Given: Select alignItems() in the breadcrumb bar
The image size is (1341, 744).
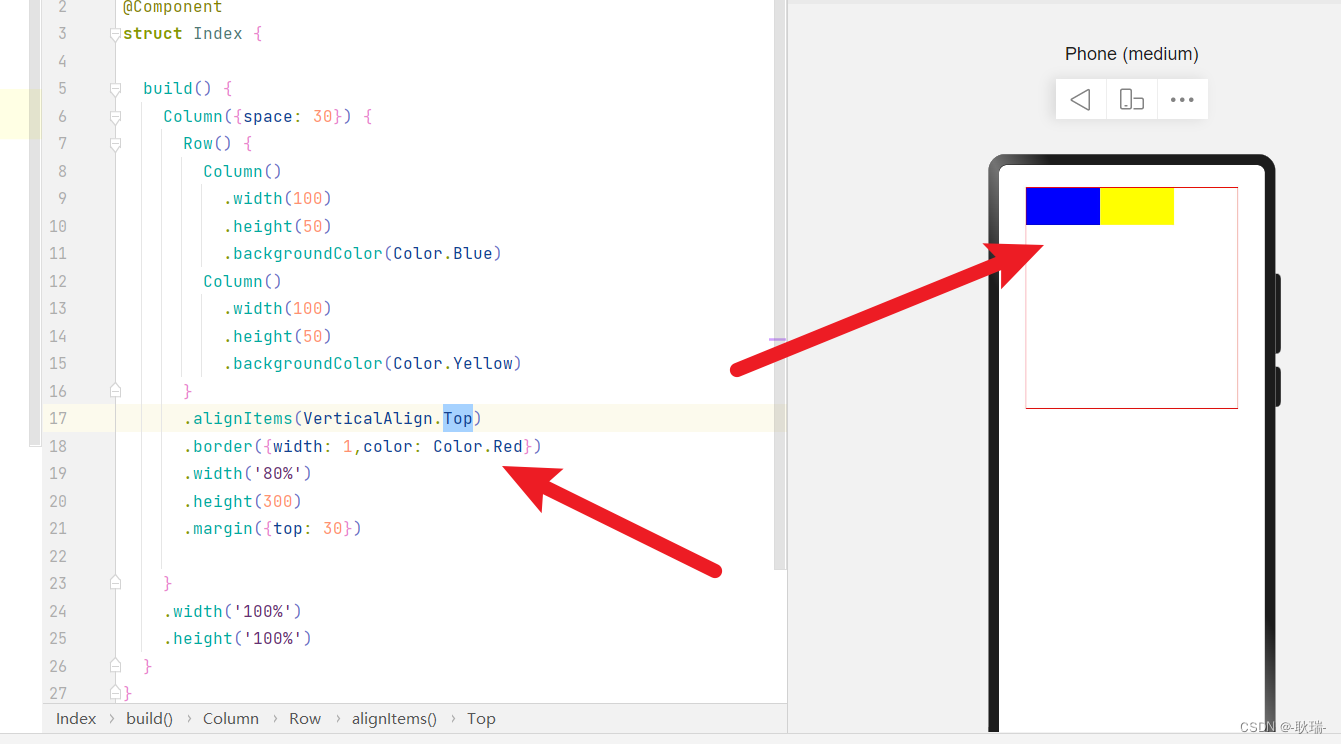Looking at the screenshot, I should (394, 719).
